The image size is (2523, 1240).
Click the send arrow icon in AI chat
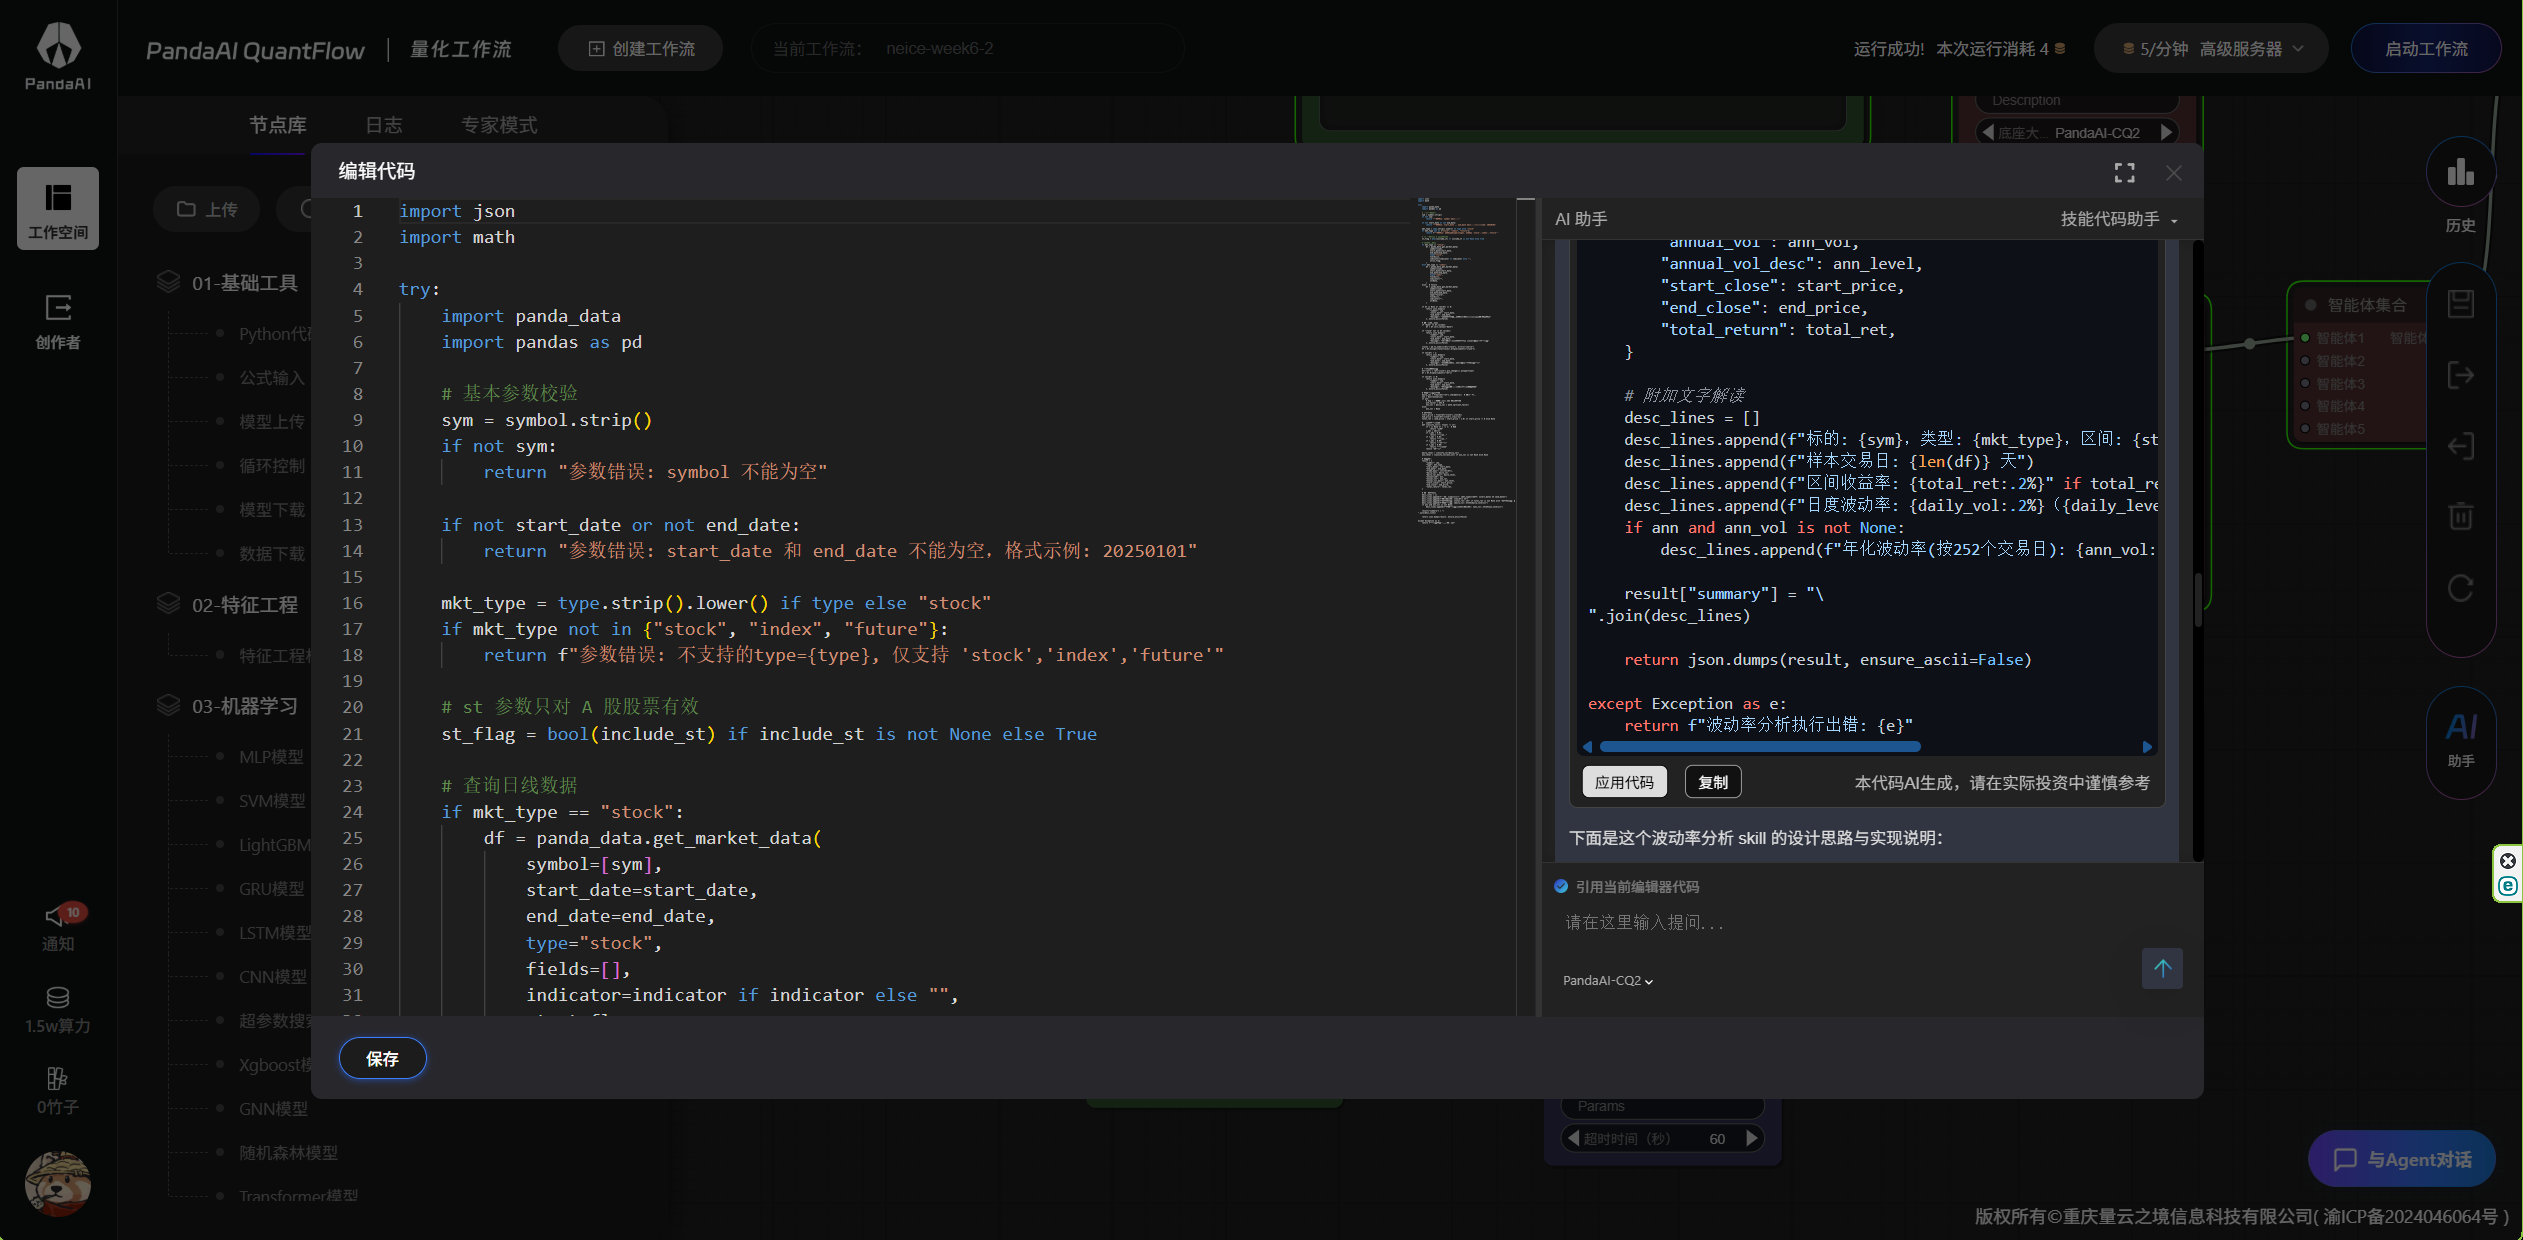[2162, 968]
